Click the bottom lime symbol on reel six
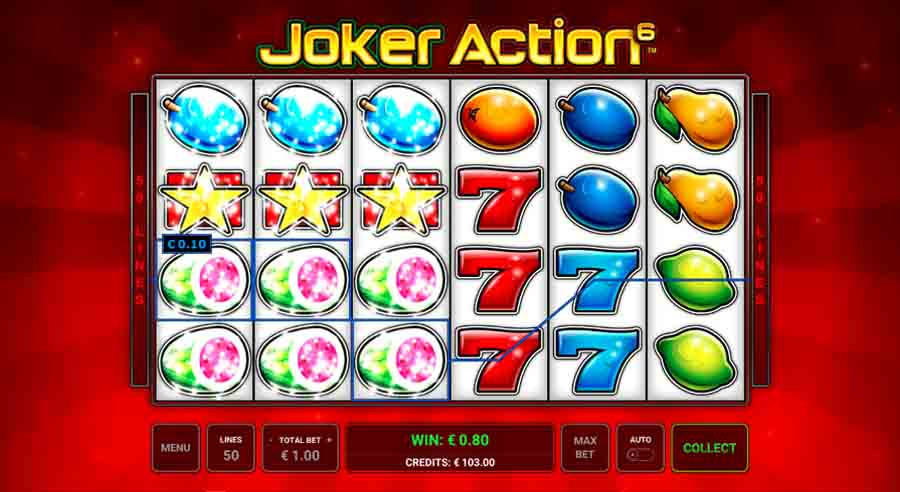The height and width of the screenshot is (492, 900). (696, 361)
